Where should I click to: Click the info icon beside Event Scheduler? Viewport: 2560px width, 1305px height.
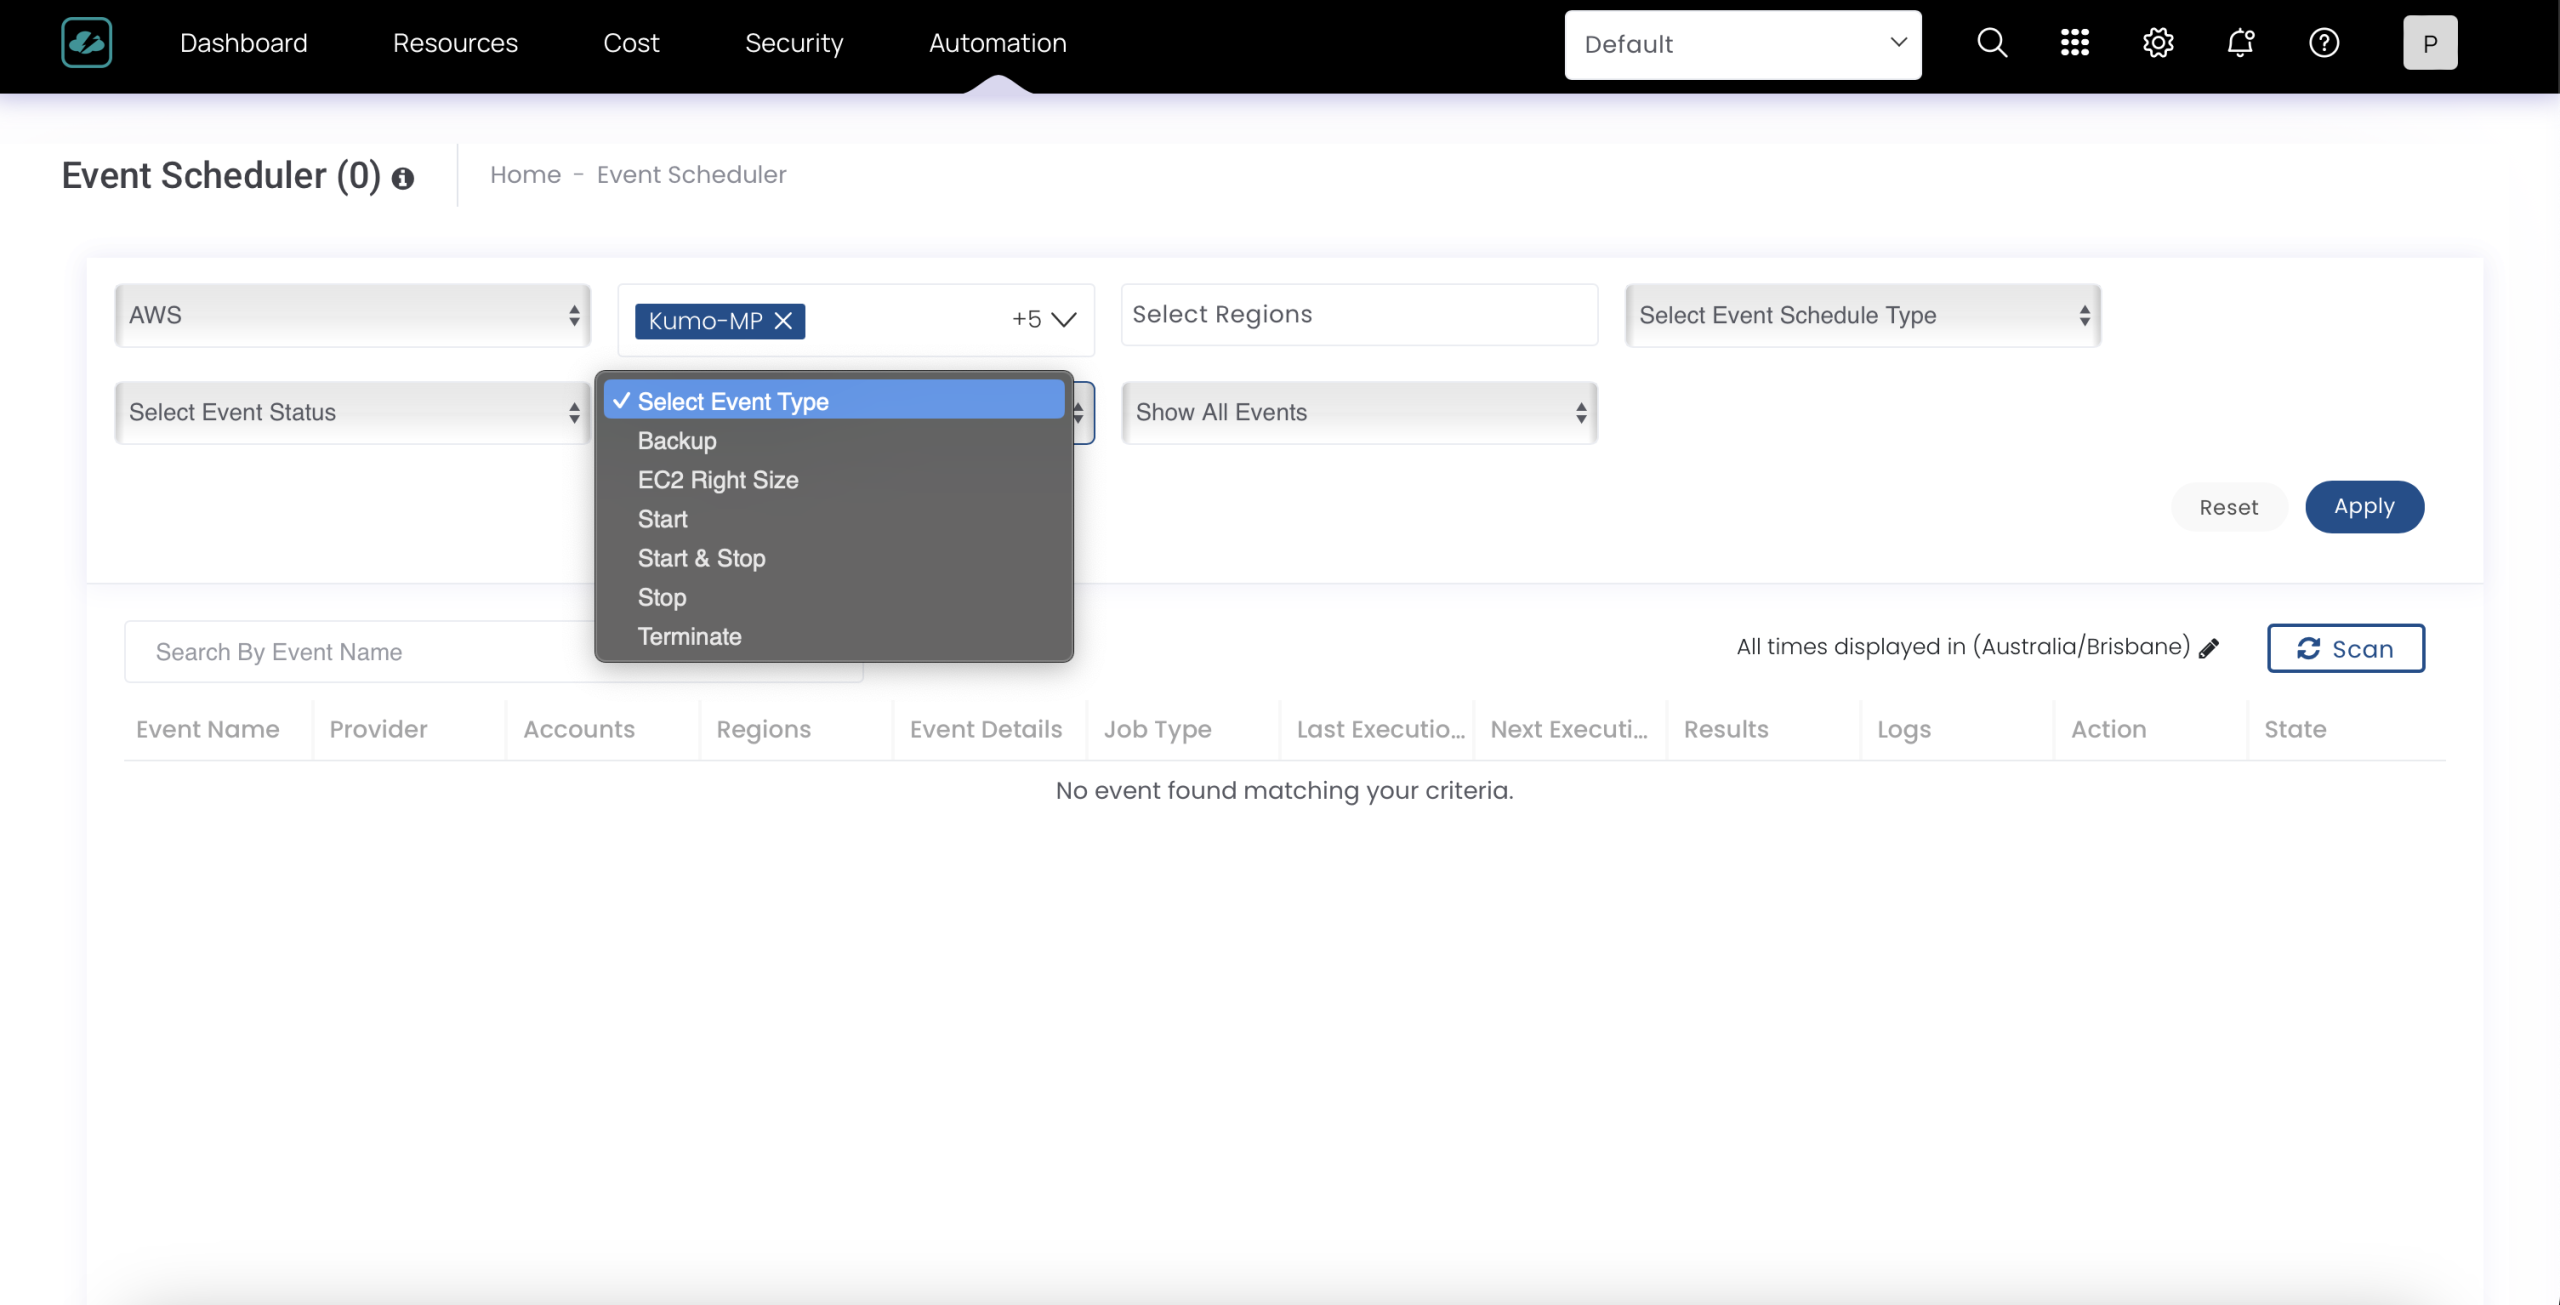tap(403, 179)
